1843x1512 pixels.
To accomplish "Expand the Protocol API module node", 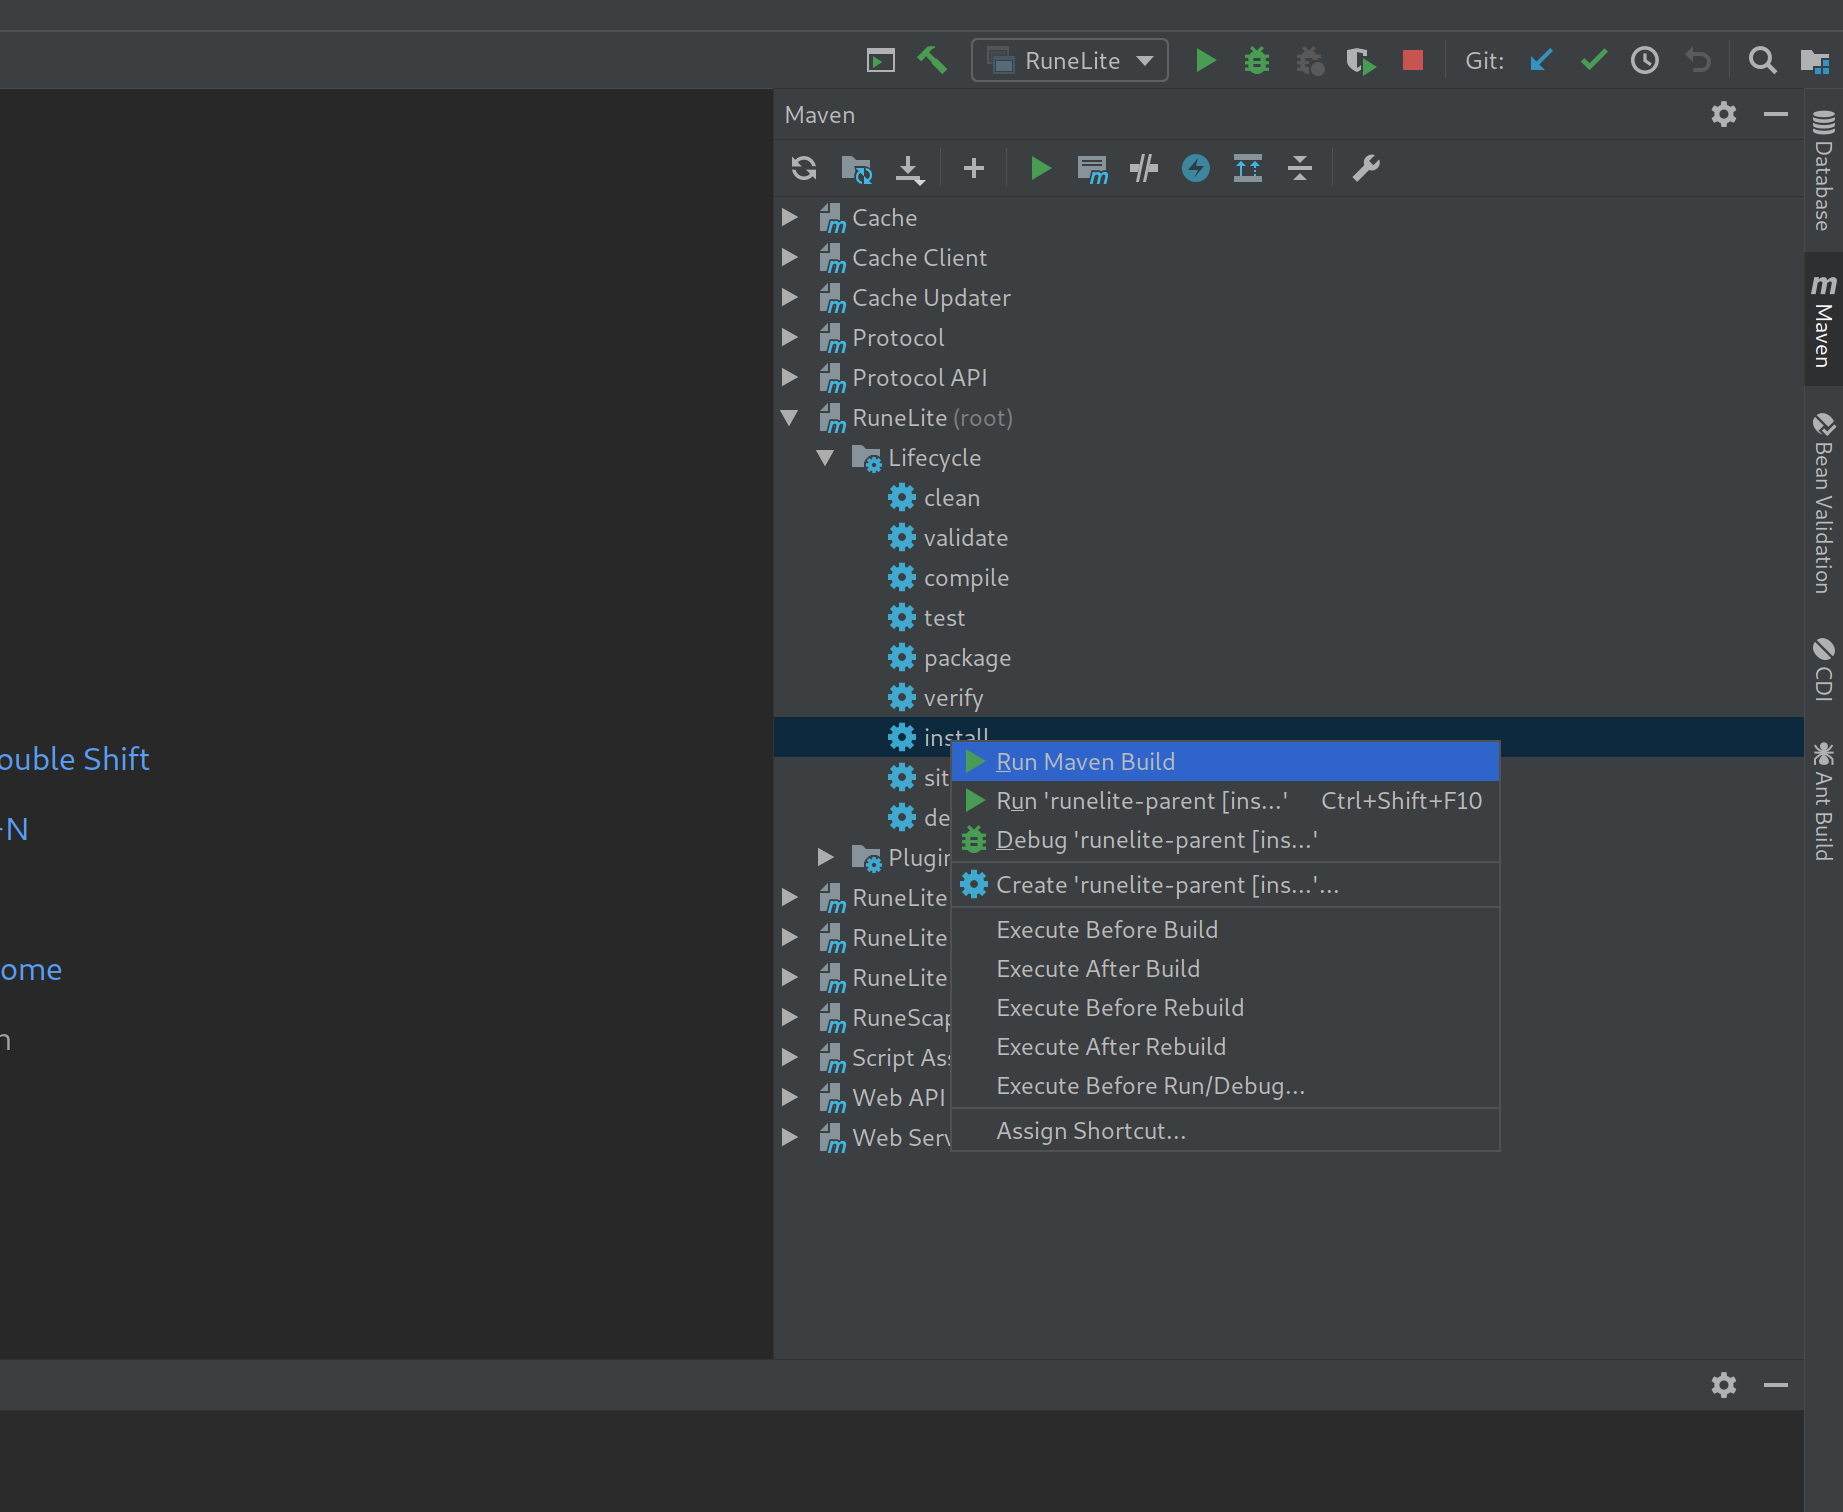I will (x=790, y=377).
